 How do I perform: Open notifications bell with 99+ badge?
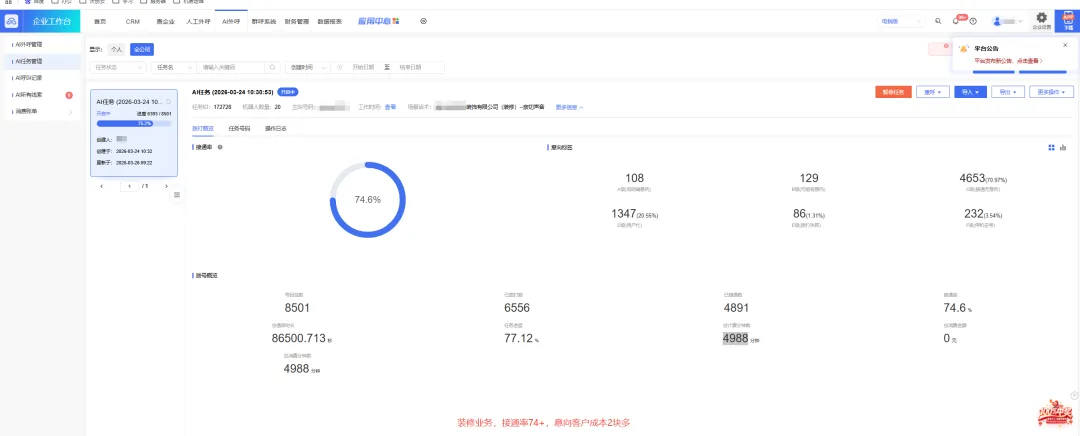pyautogui.click(x=956, y=21)
